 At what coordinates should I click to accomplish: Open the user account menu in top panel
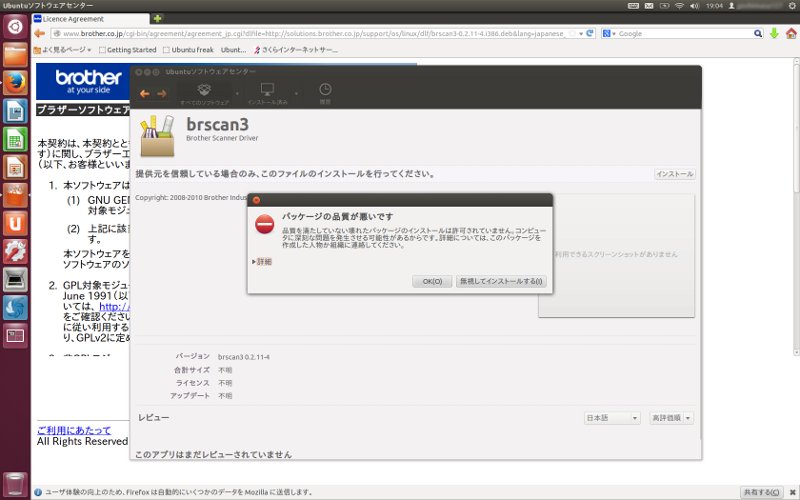click(757, 6)
